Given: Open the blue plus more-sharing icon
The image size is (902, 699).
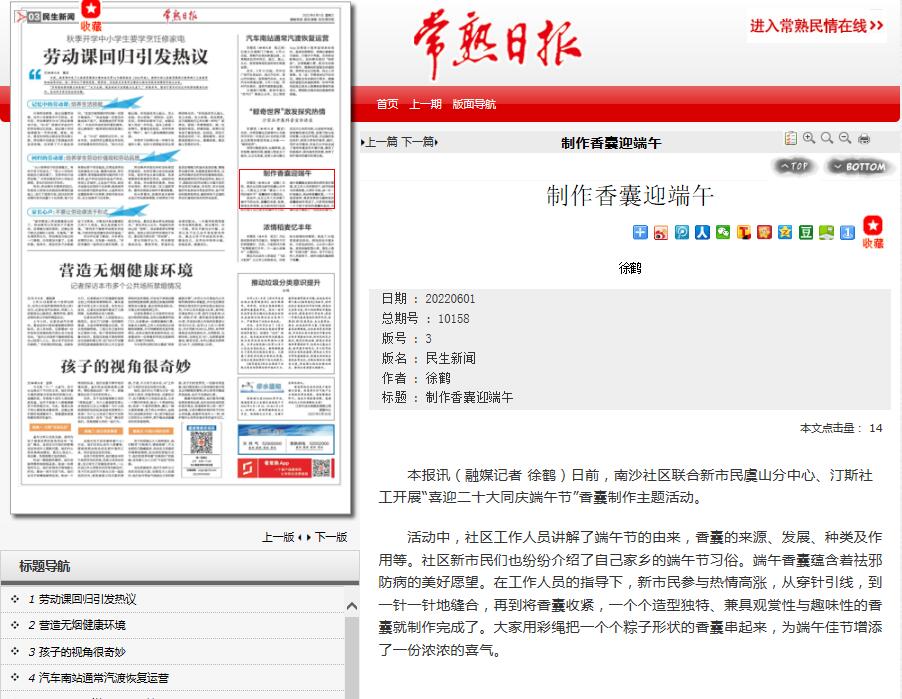Looking at the screenshot, I should tap(640, 232).
